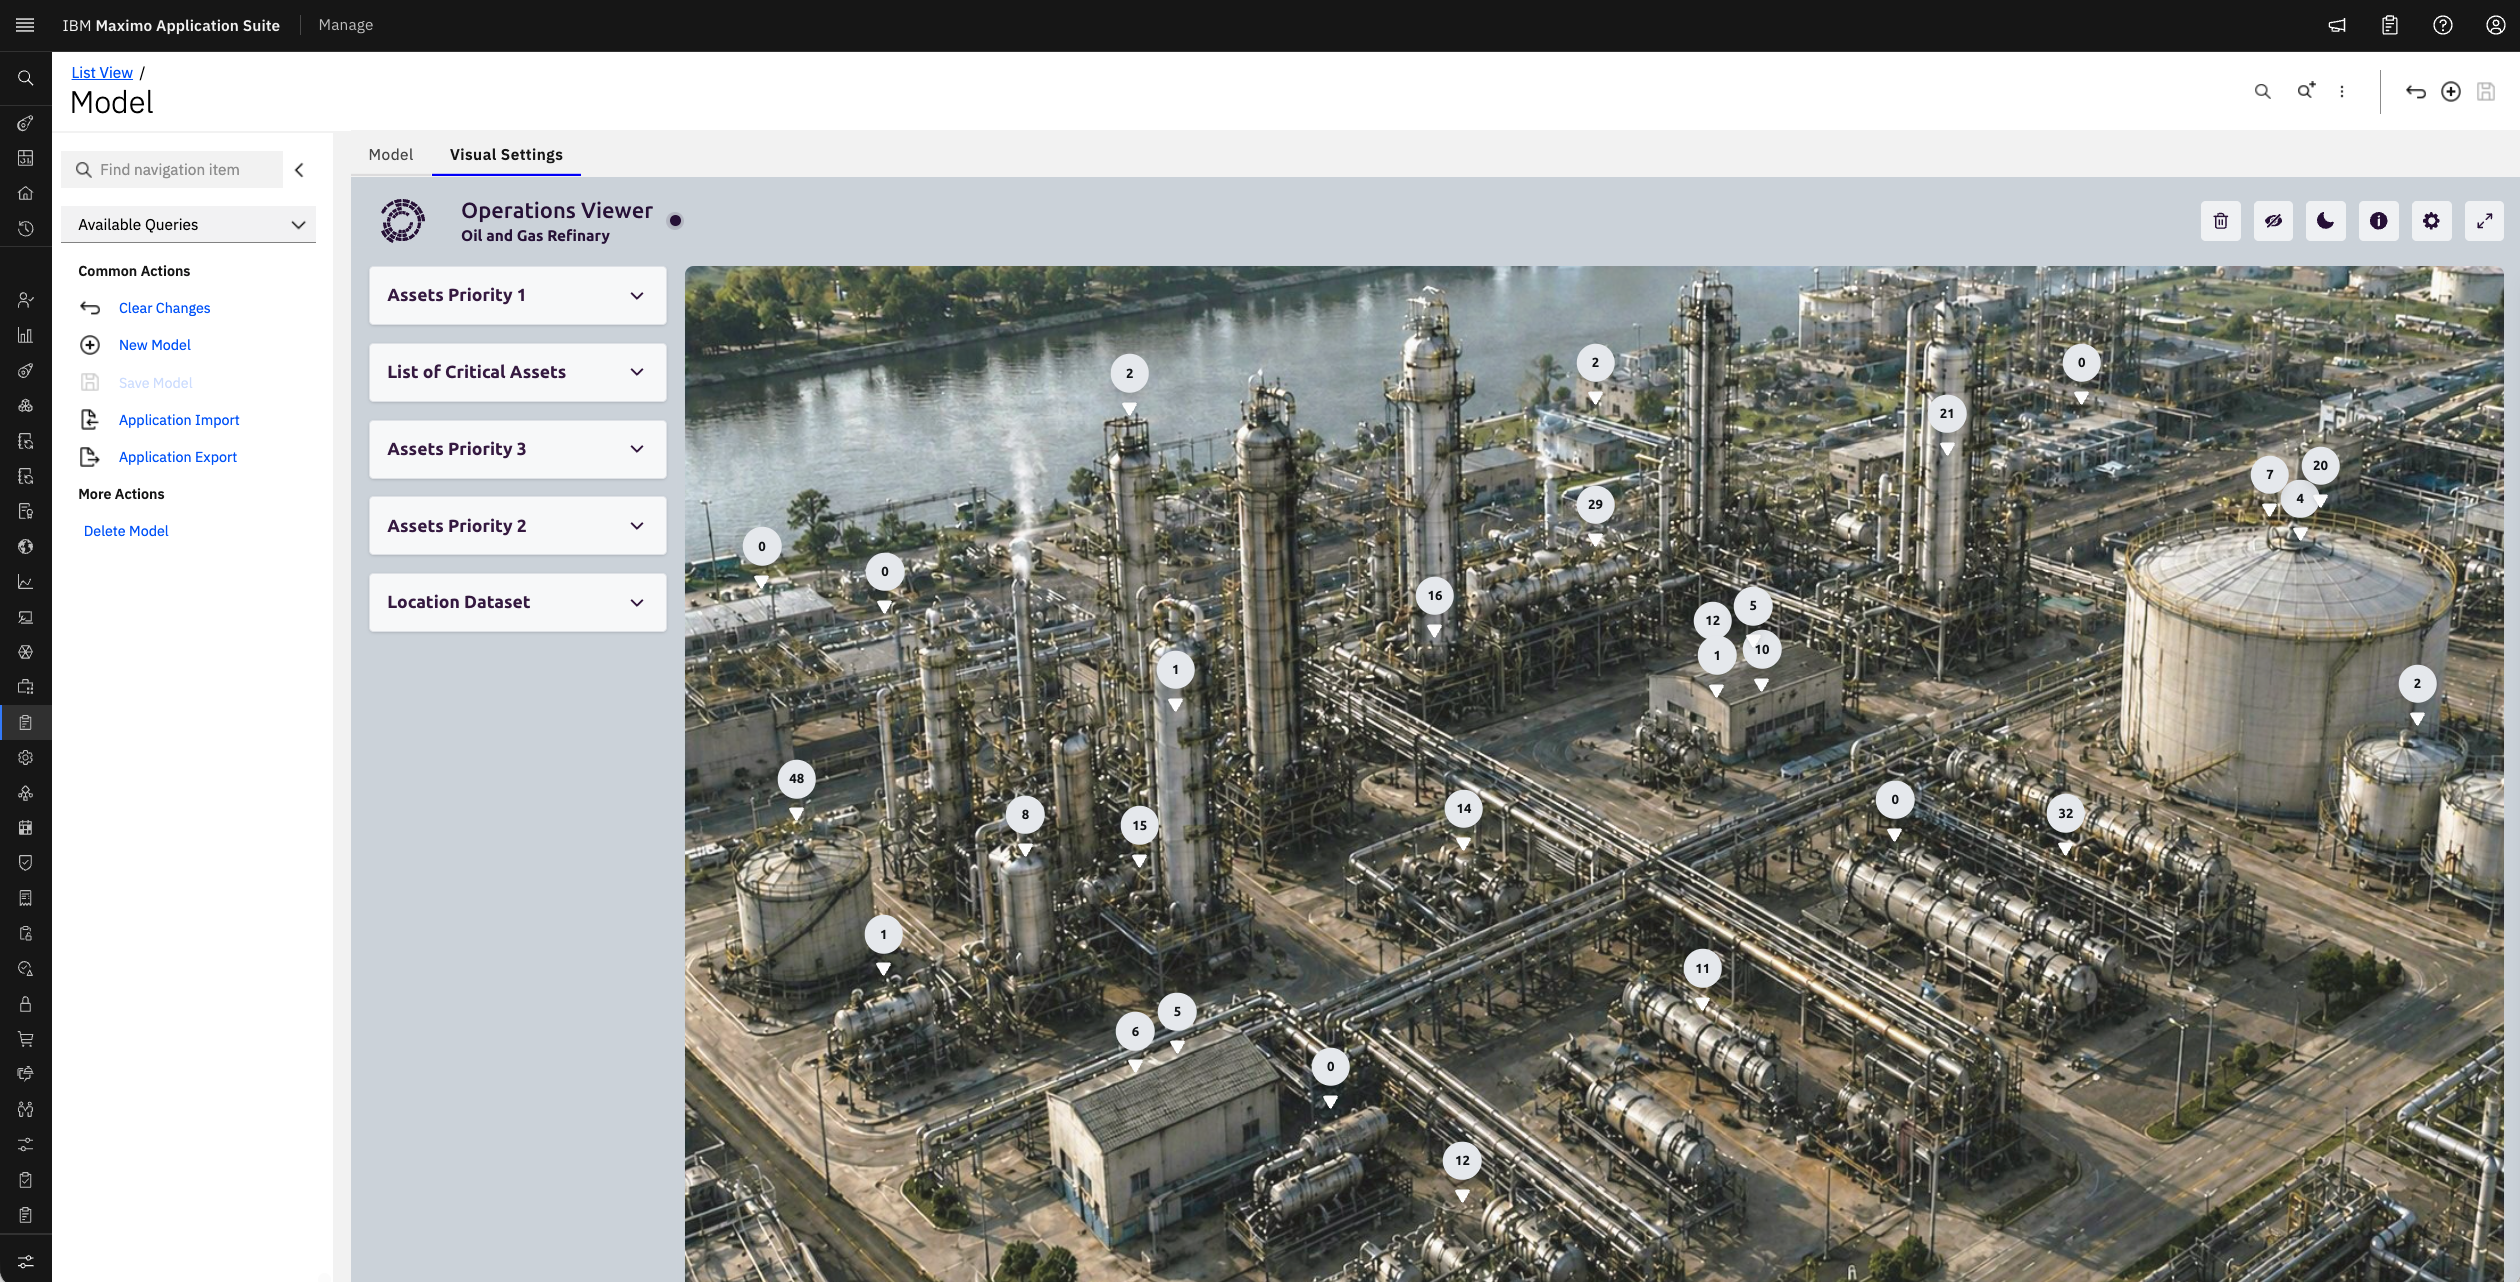The width and height of the screenshot is (2520, 1282).
Task: Click the shield icon in the left rail
Action: pyautogui.click(x=26, y=863)
